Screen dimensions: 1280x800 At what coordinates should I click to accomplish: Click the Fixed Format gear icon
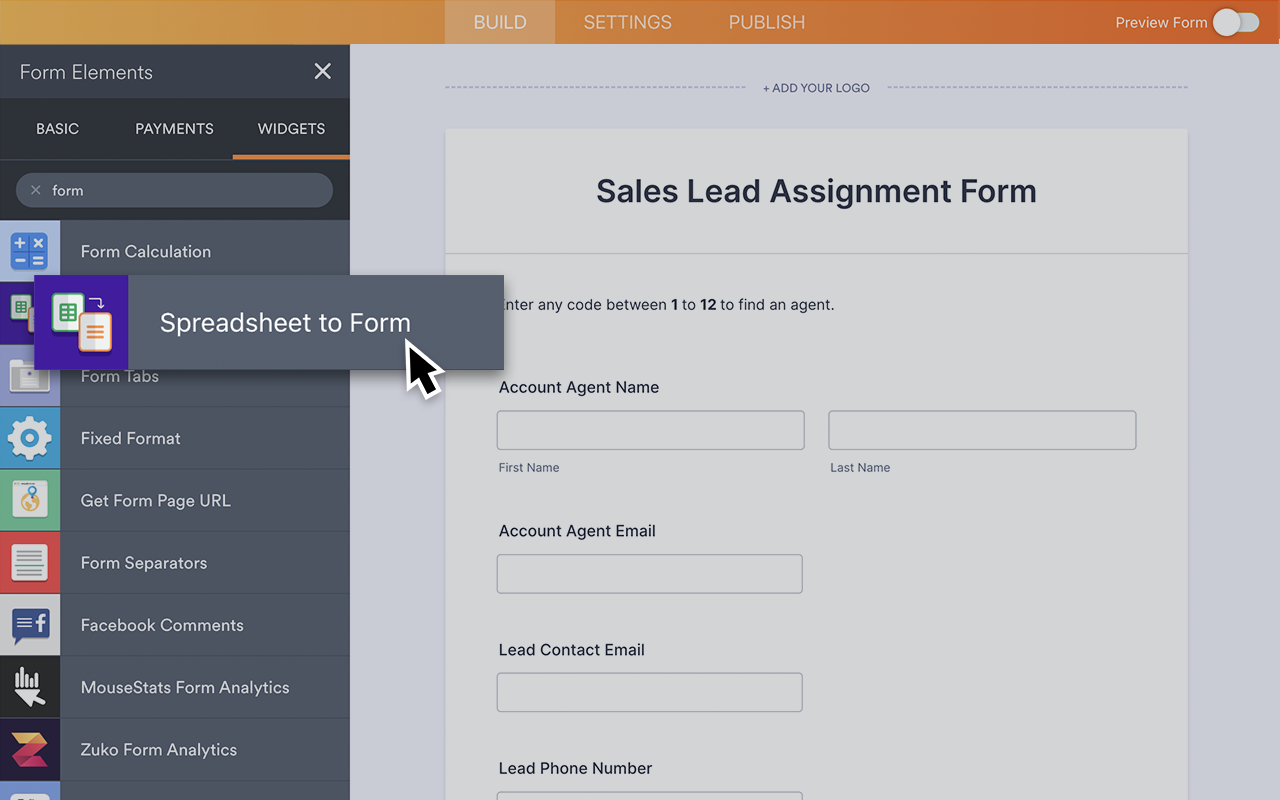(30, 438)
